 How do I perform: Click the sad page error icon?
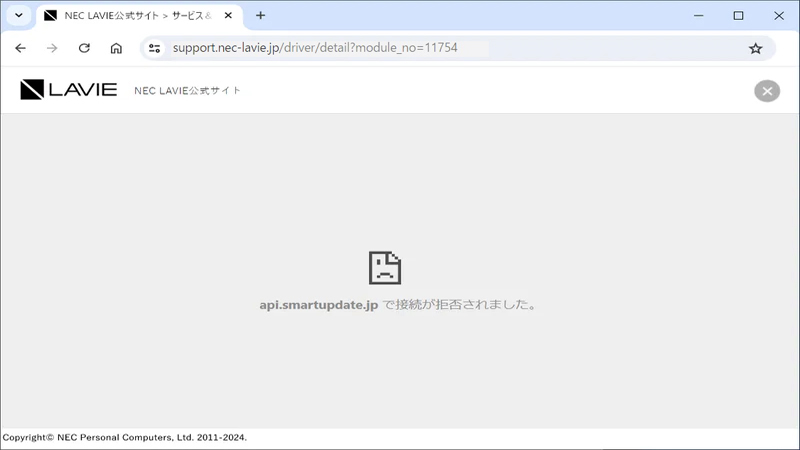click(385, 267)
